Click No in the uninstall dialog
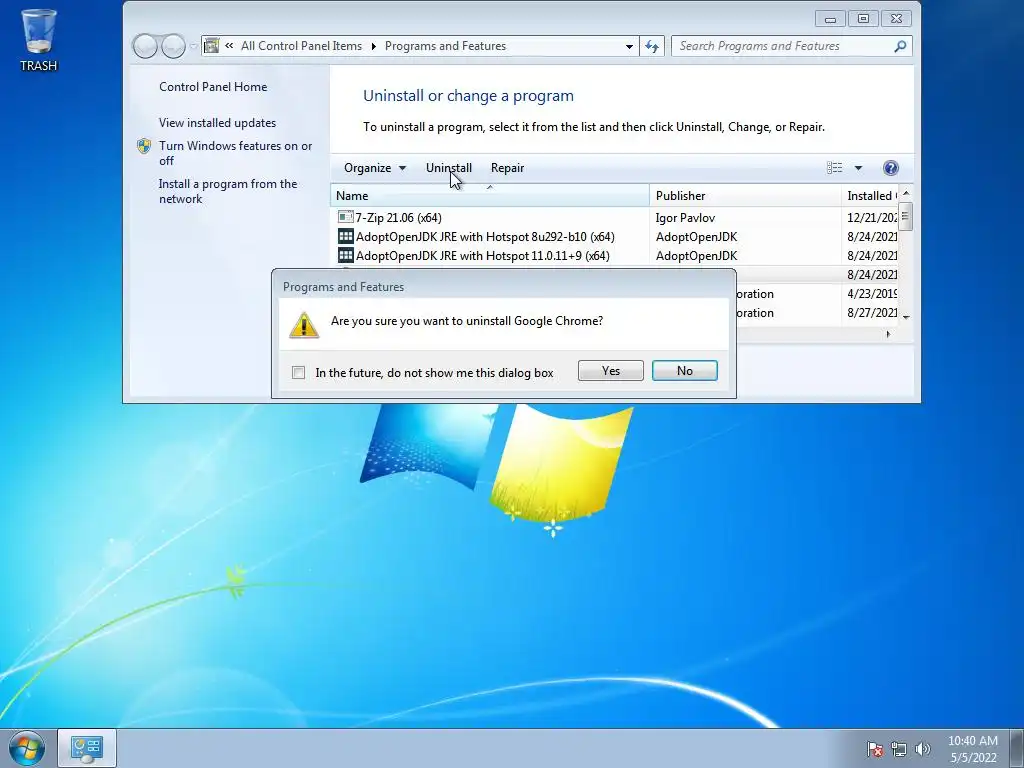The height and width of the screenshot is (768, 1024). tap(684, 370)
